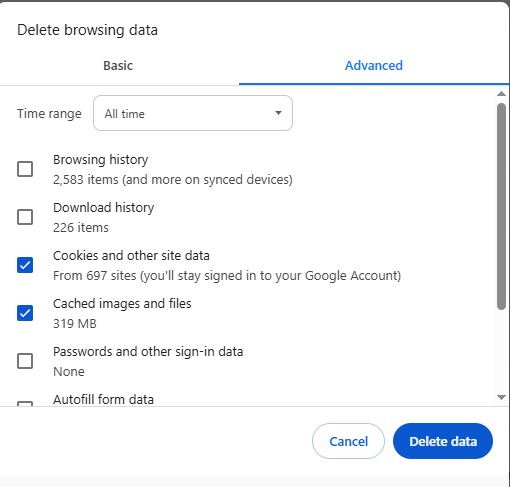Click the scrollbar down arrow
Image resolution: width=510 pixels, height=487 pixels.
(501, 397)
